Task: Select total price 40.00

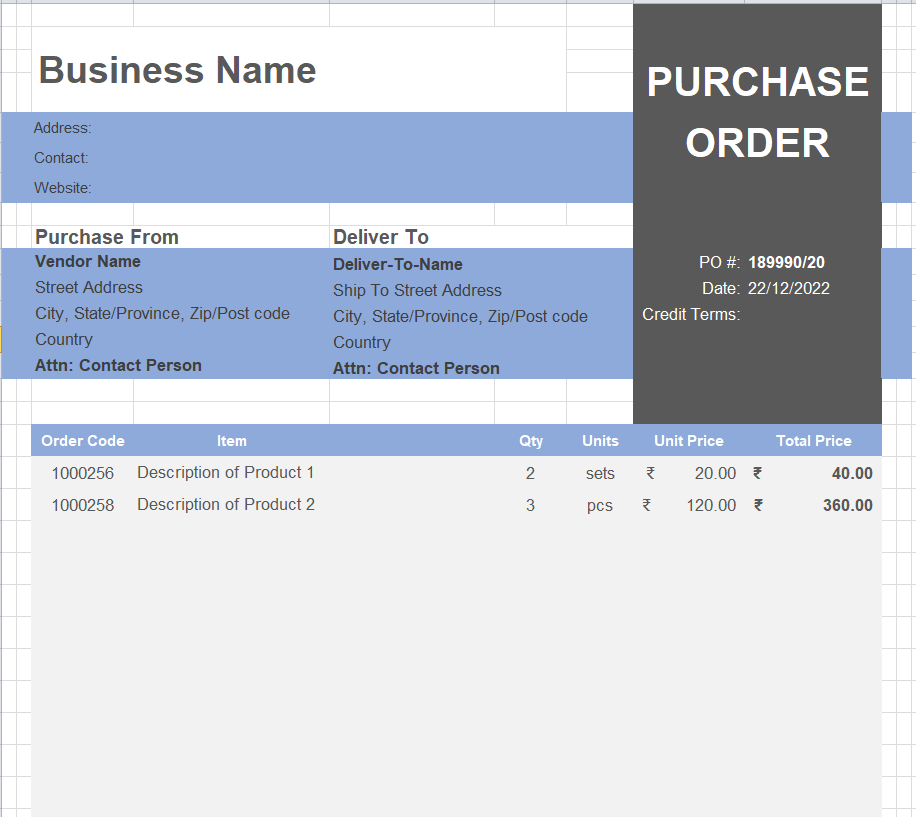Action: tap(852, 473)
